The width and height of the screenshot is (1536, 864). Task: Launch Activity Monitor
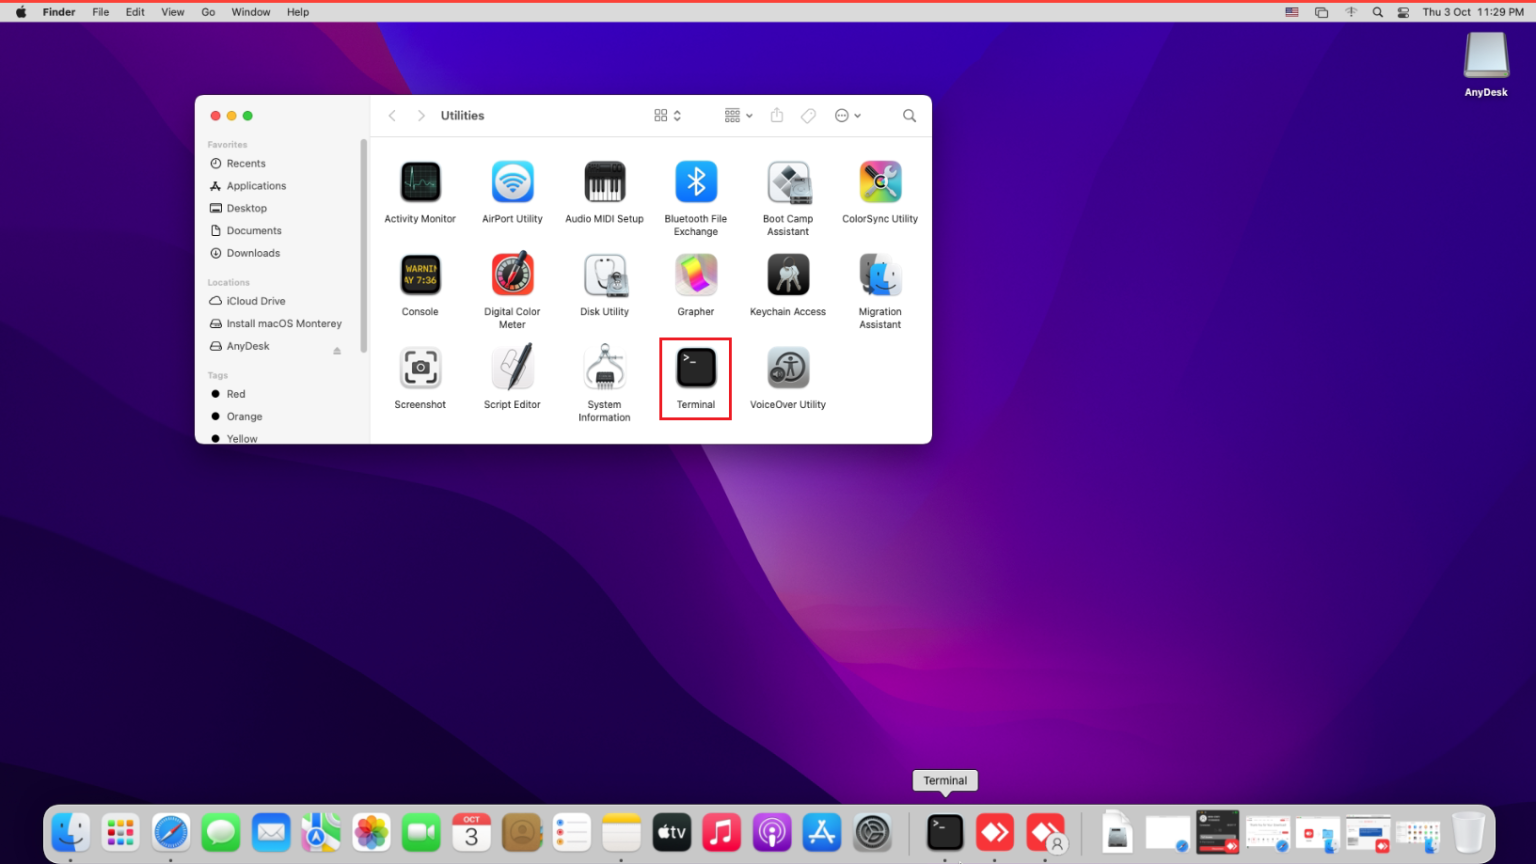420,182
